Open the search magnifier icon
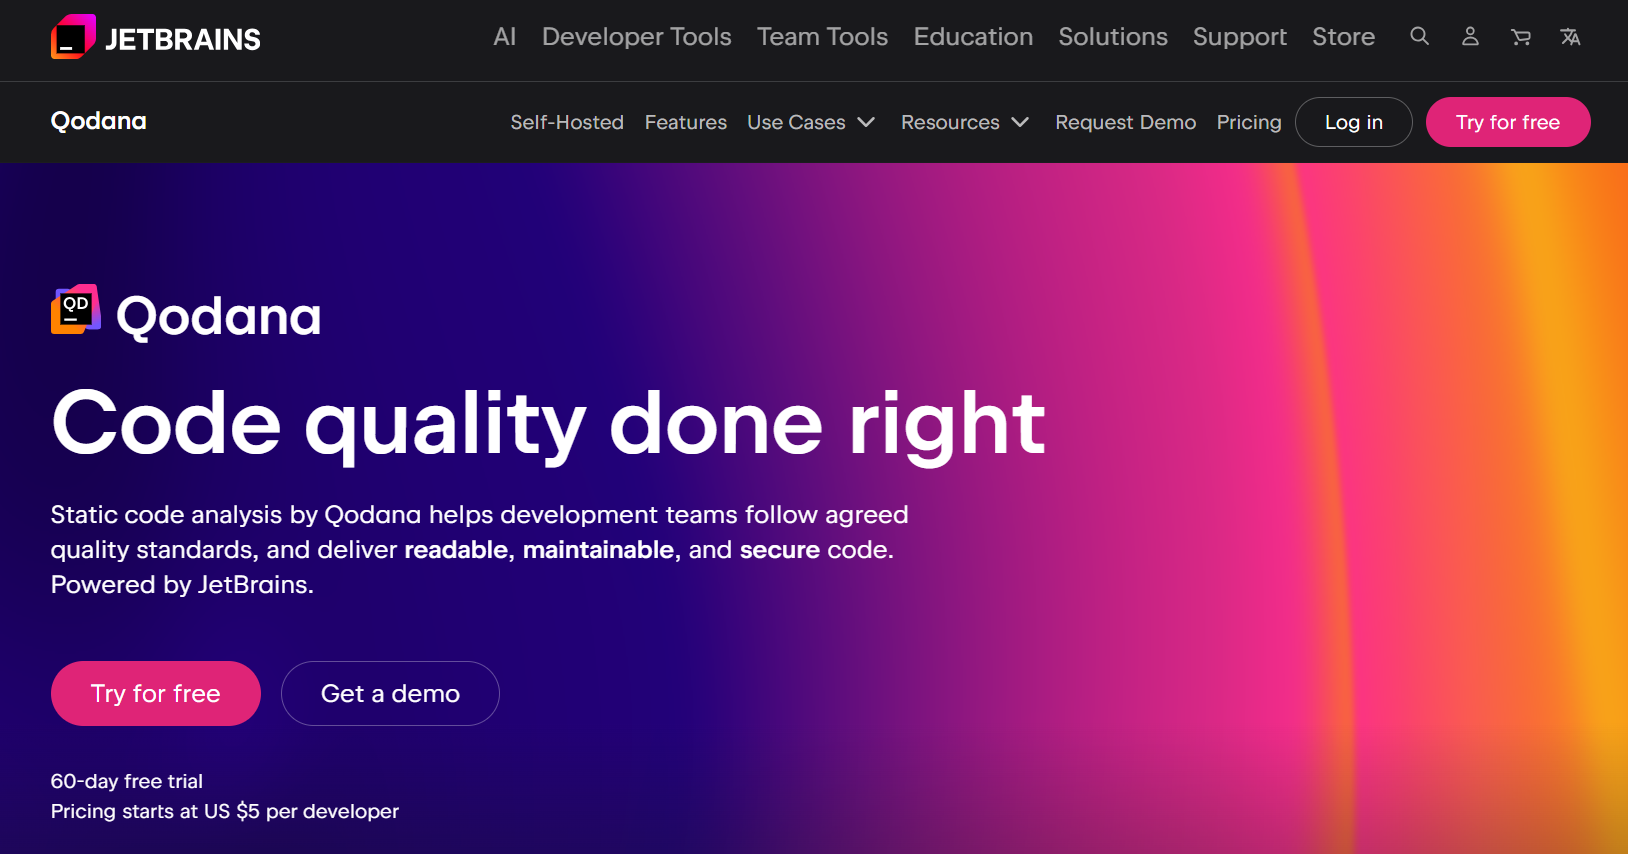 (x=1419, y=37)
